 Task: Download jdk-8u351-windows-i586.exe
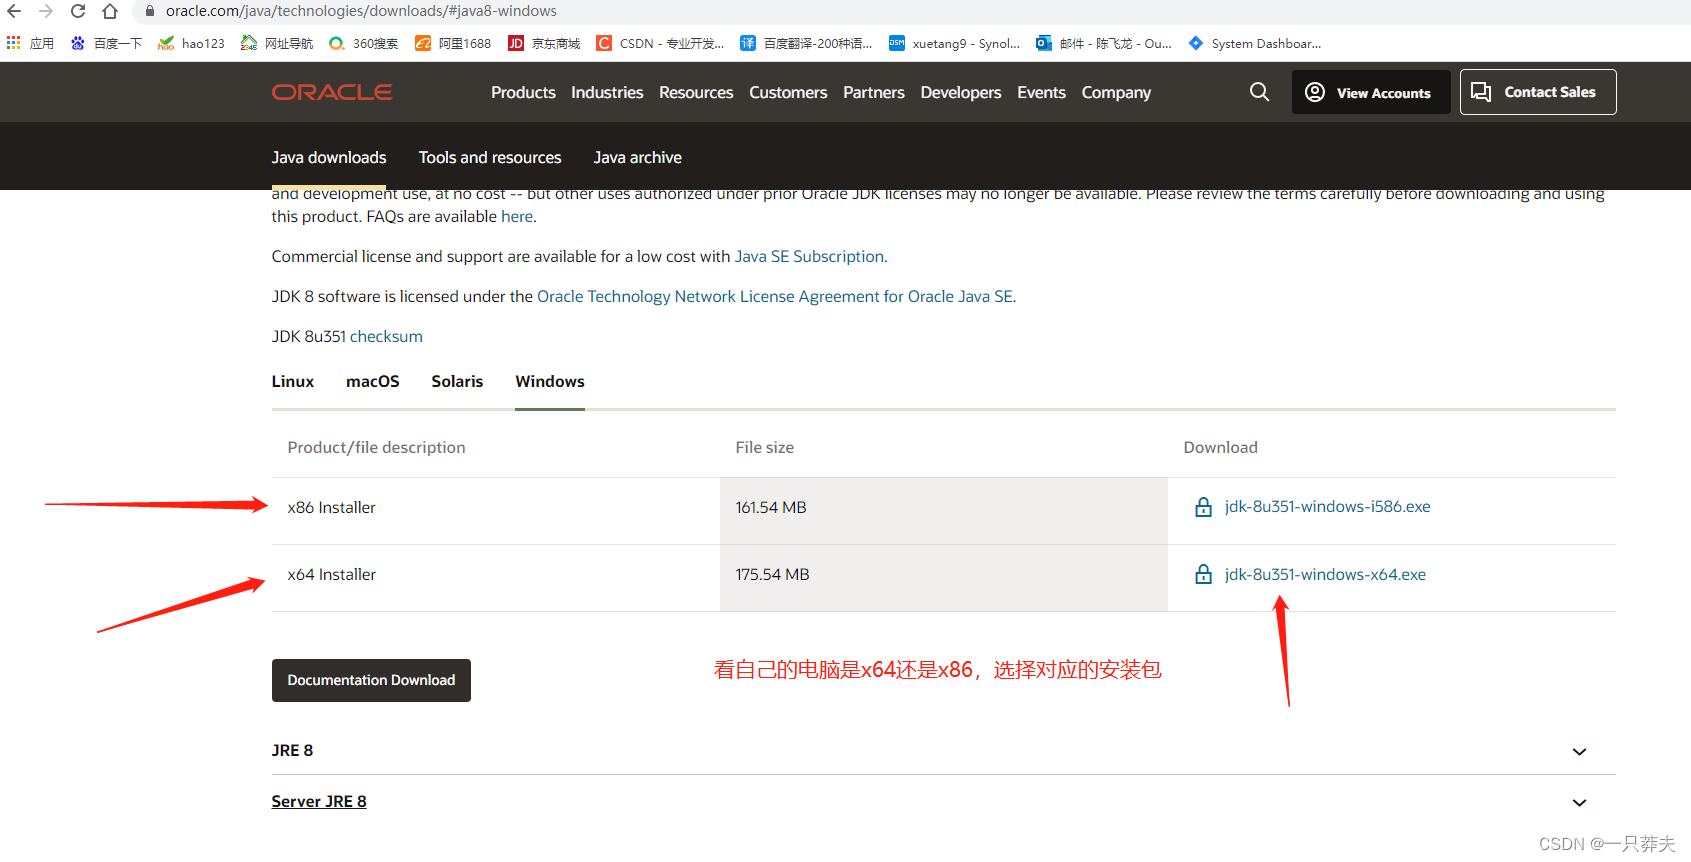(x=1327, y=507)
